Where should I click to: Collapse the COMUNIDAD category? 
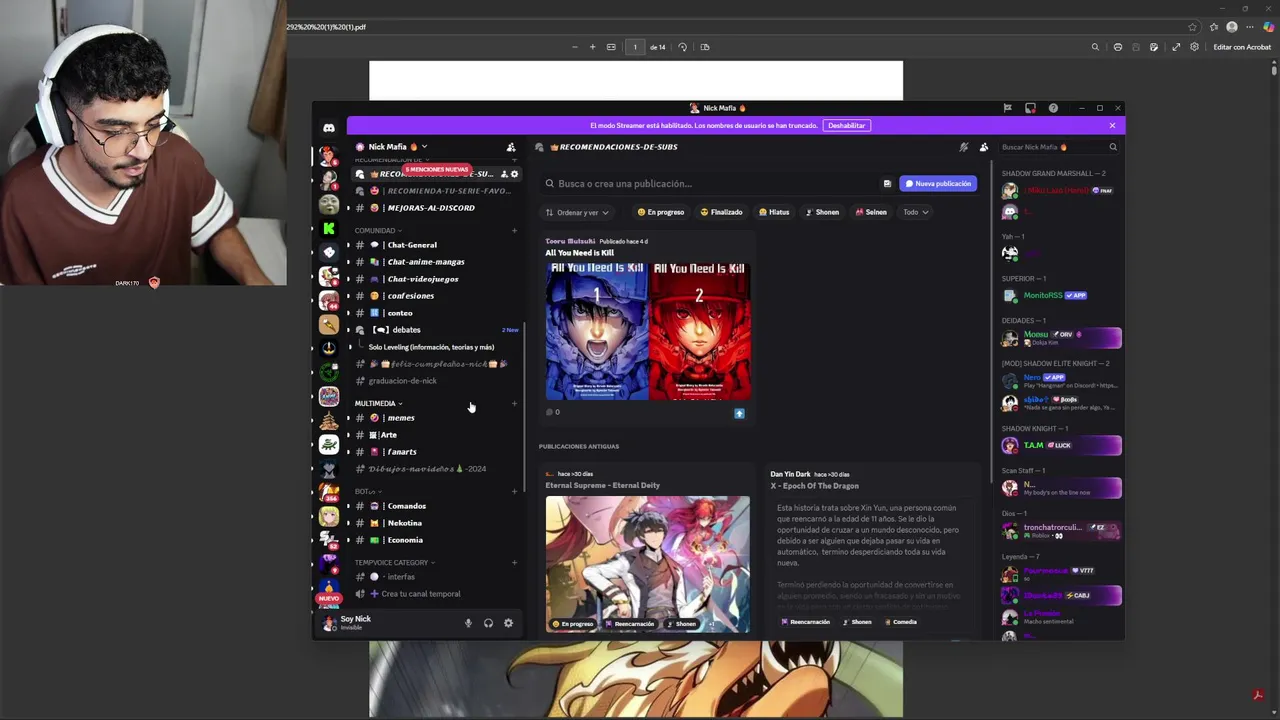(378, 230)
